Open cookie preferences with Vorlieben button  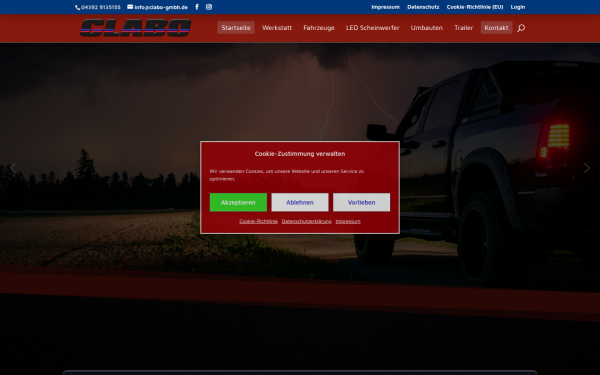362,202
